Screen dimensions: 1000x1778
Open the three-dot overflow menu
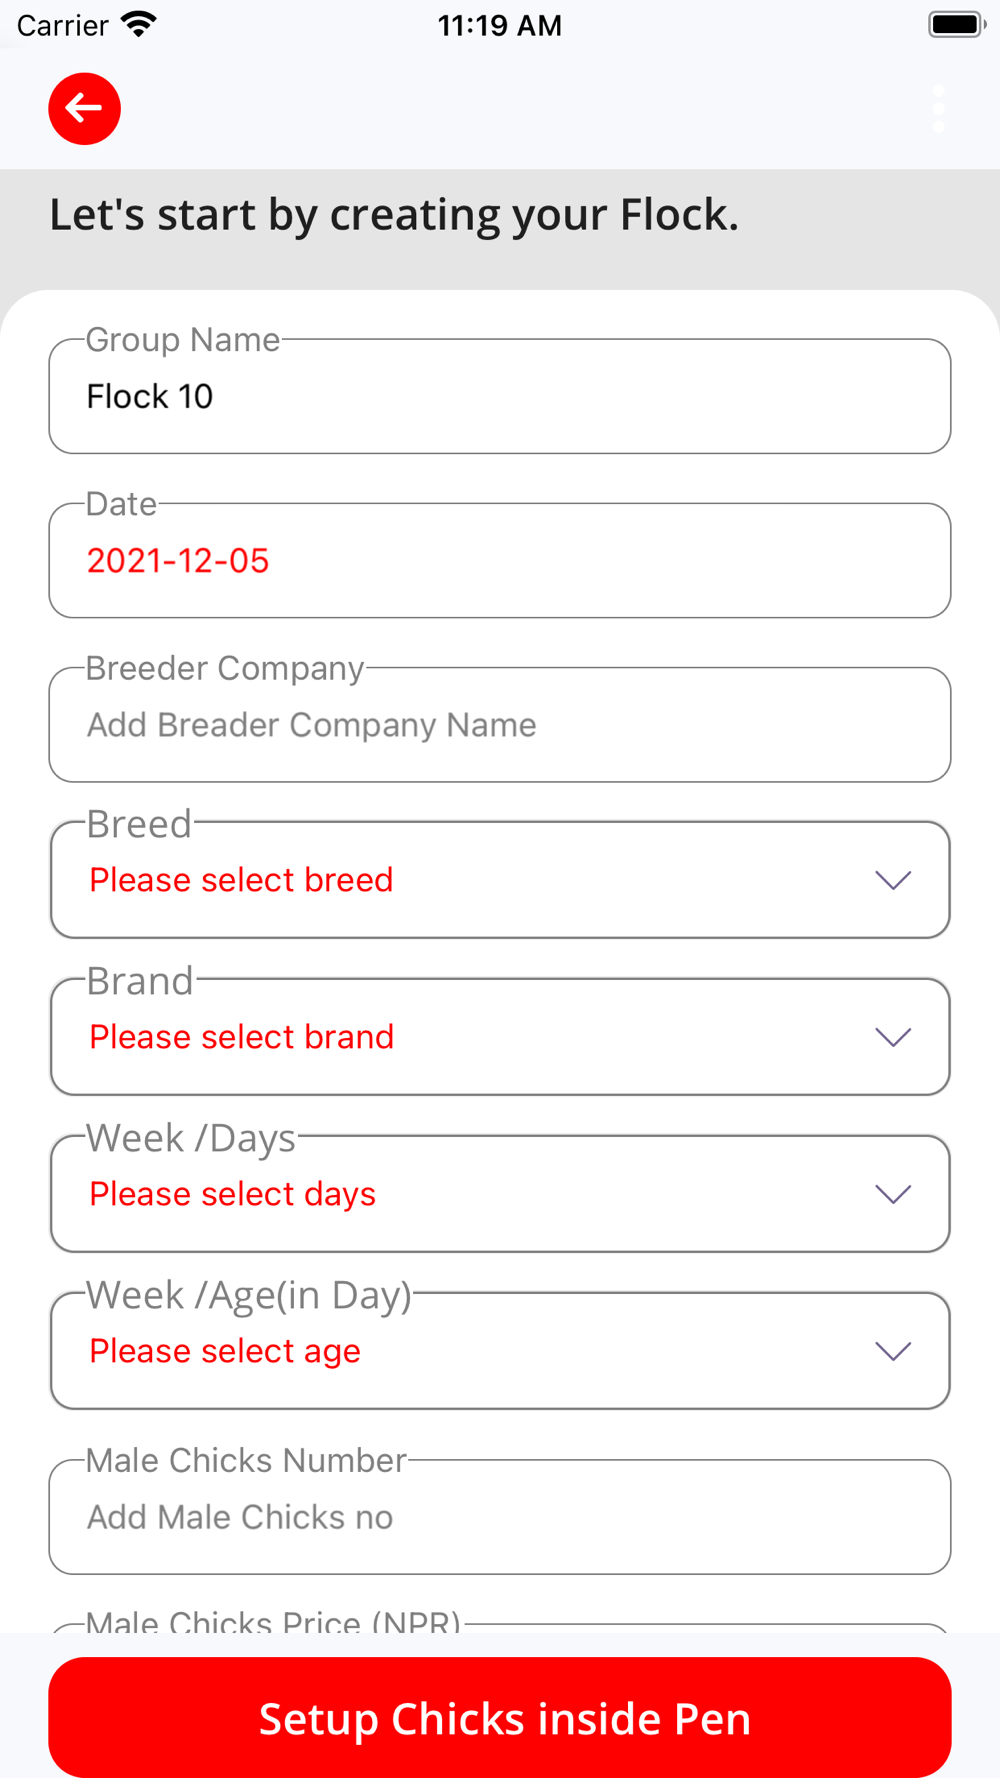(x=938, y=108)
